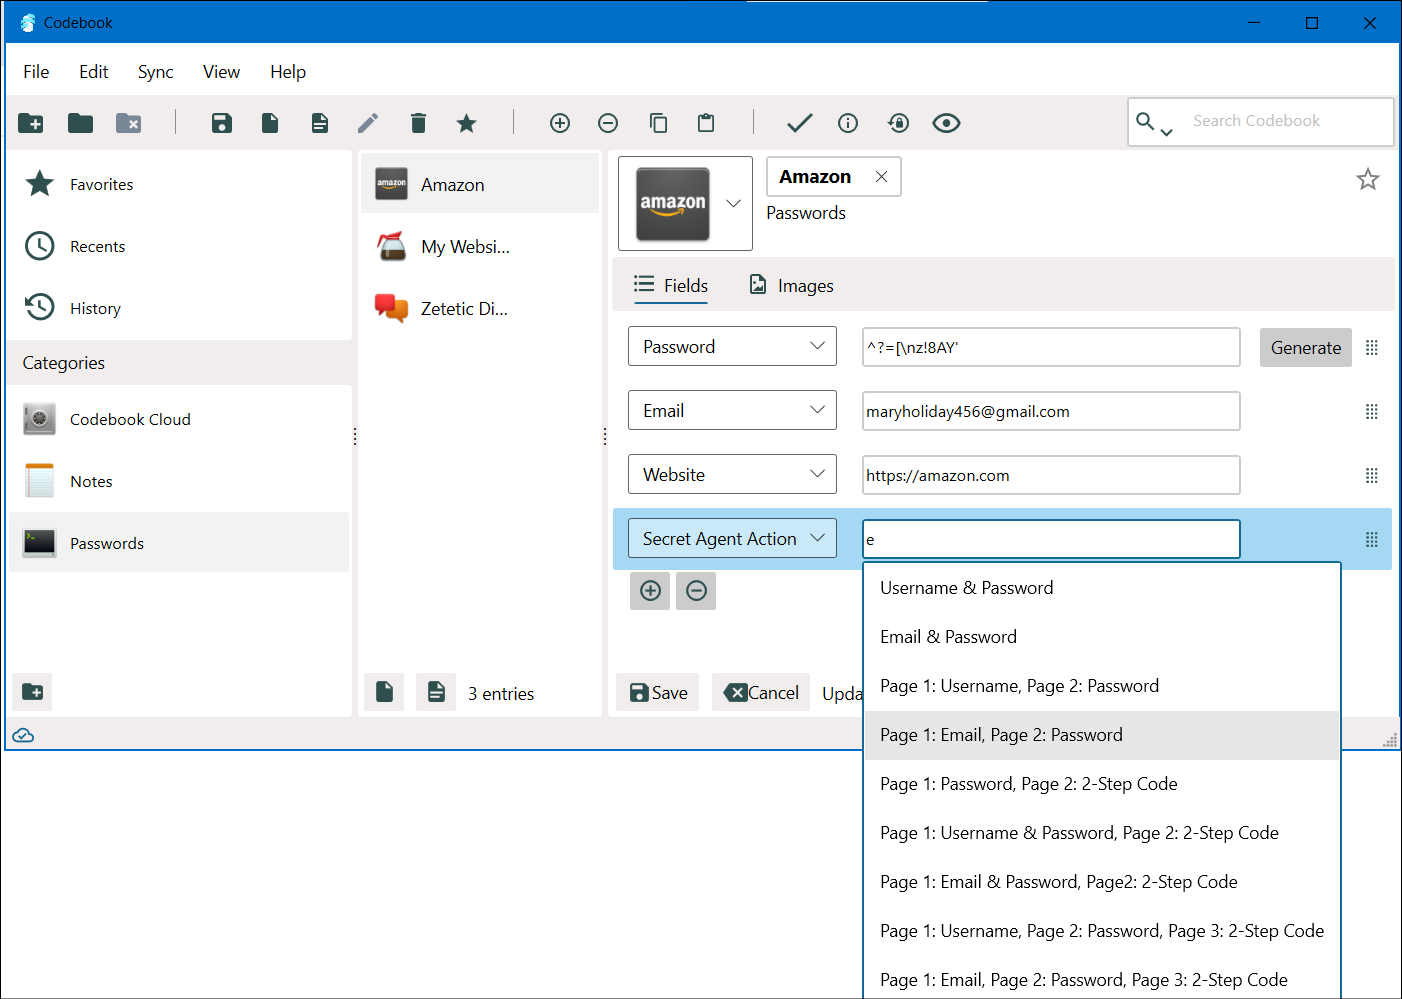The image size is (1402, 999).
Task: Click the new note toolbar icon
Action: click(319, 123)
